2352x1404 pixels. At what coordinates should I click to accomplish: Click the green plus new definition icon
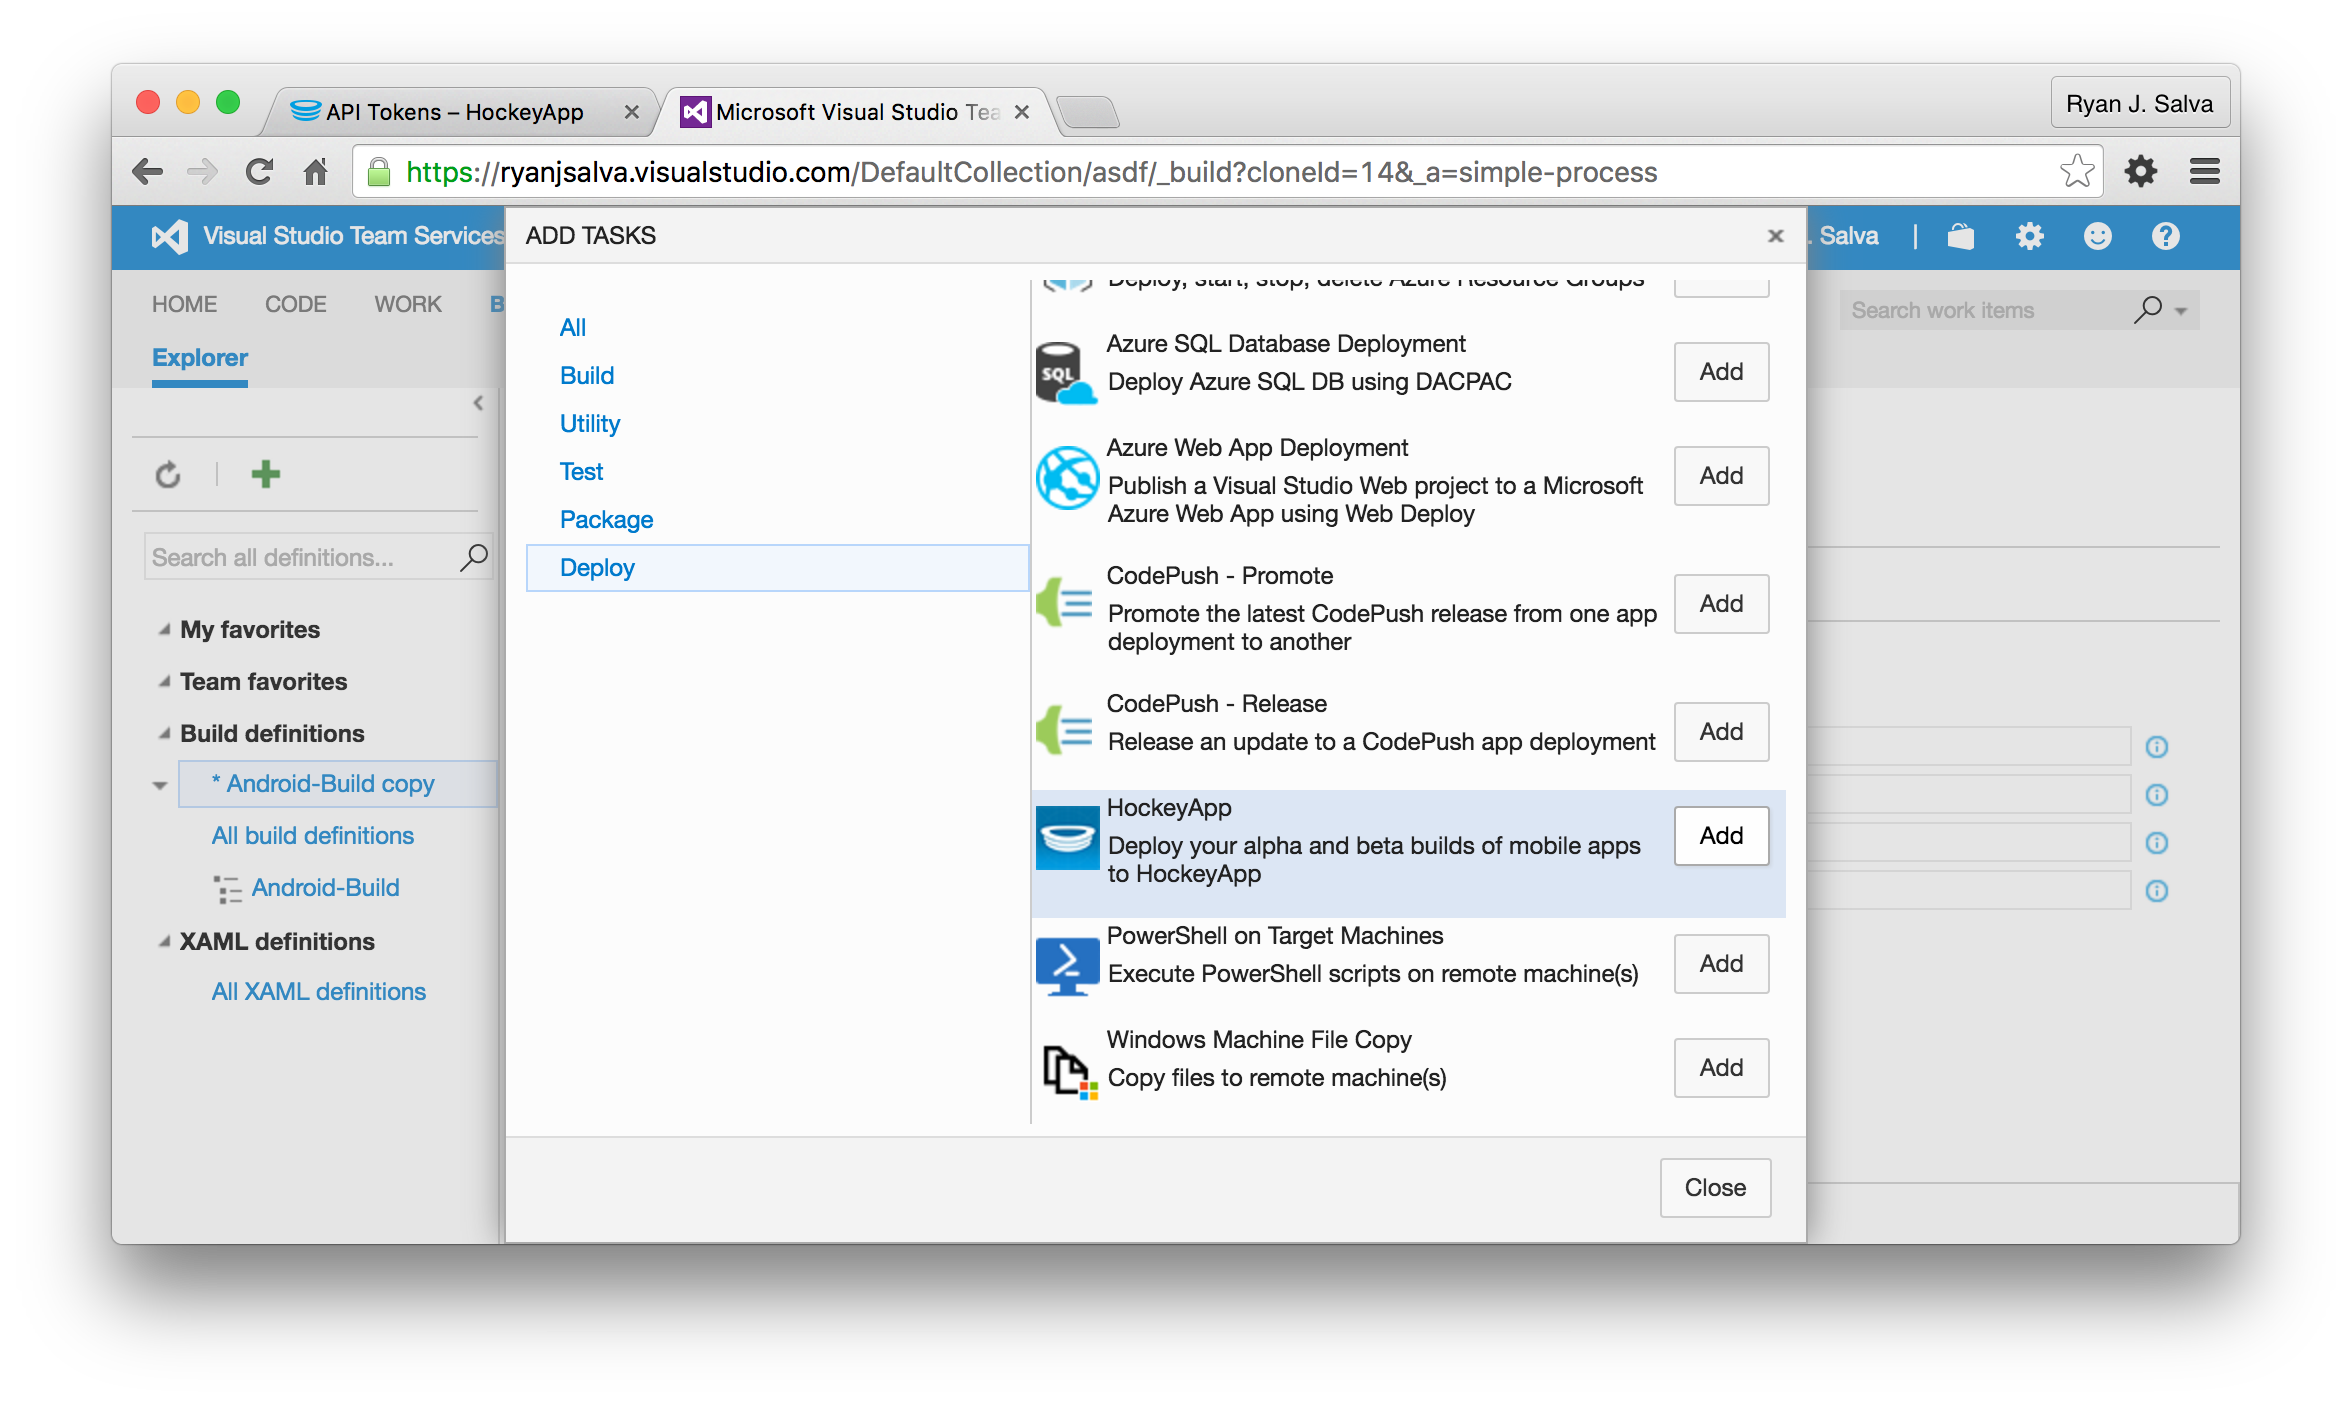[x=265, y=474]
